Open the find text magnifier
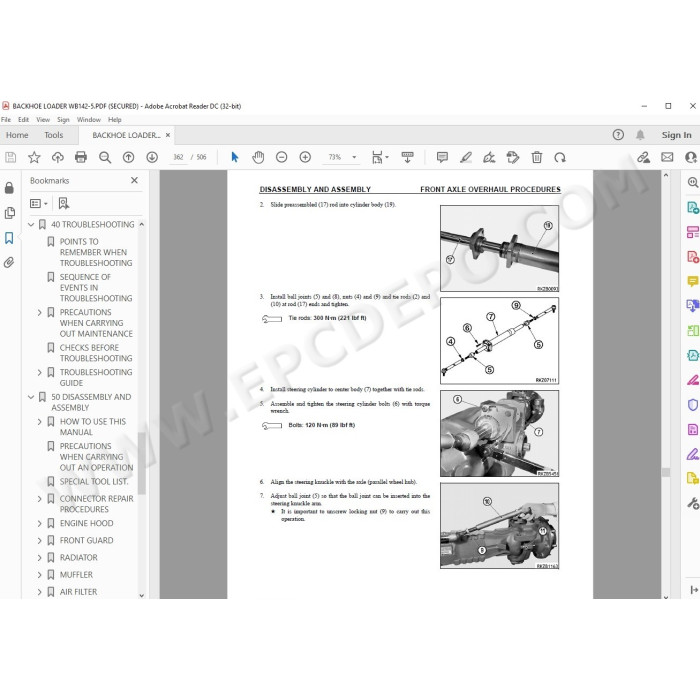The height and width of the screenshot is (700, 700). [105, 157]
